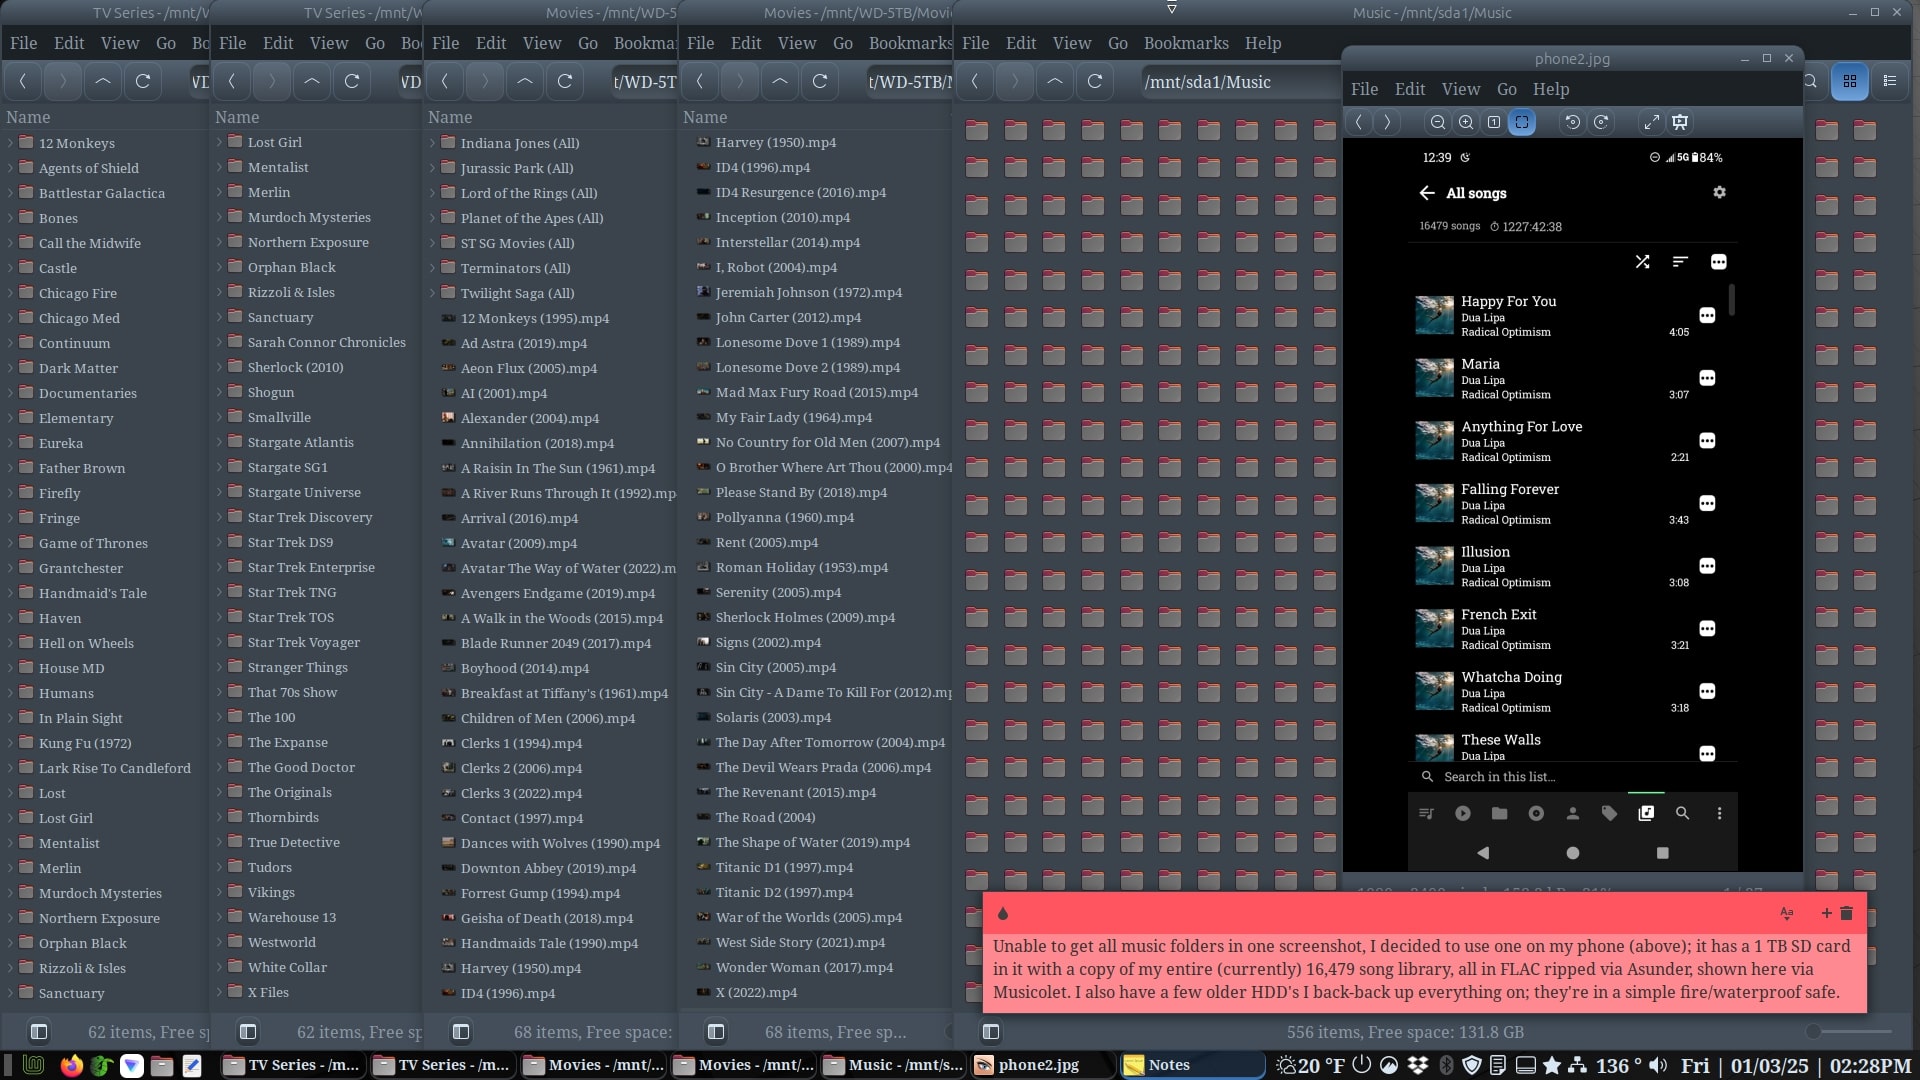Delete the sticky note with trash icon
1920x1080 pixels.
(x=1846, y=913)
